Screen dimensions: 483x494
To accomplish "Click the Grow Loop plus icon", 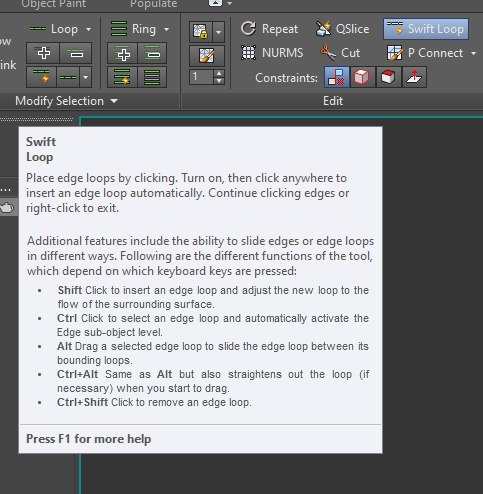I will pyautogui.click(x=43, y=53).
